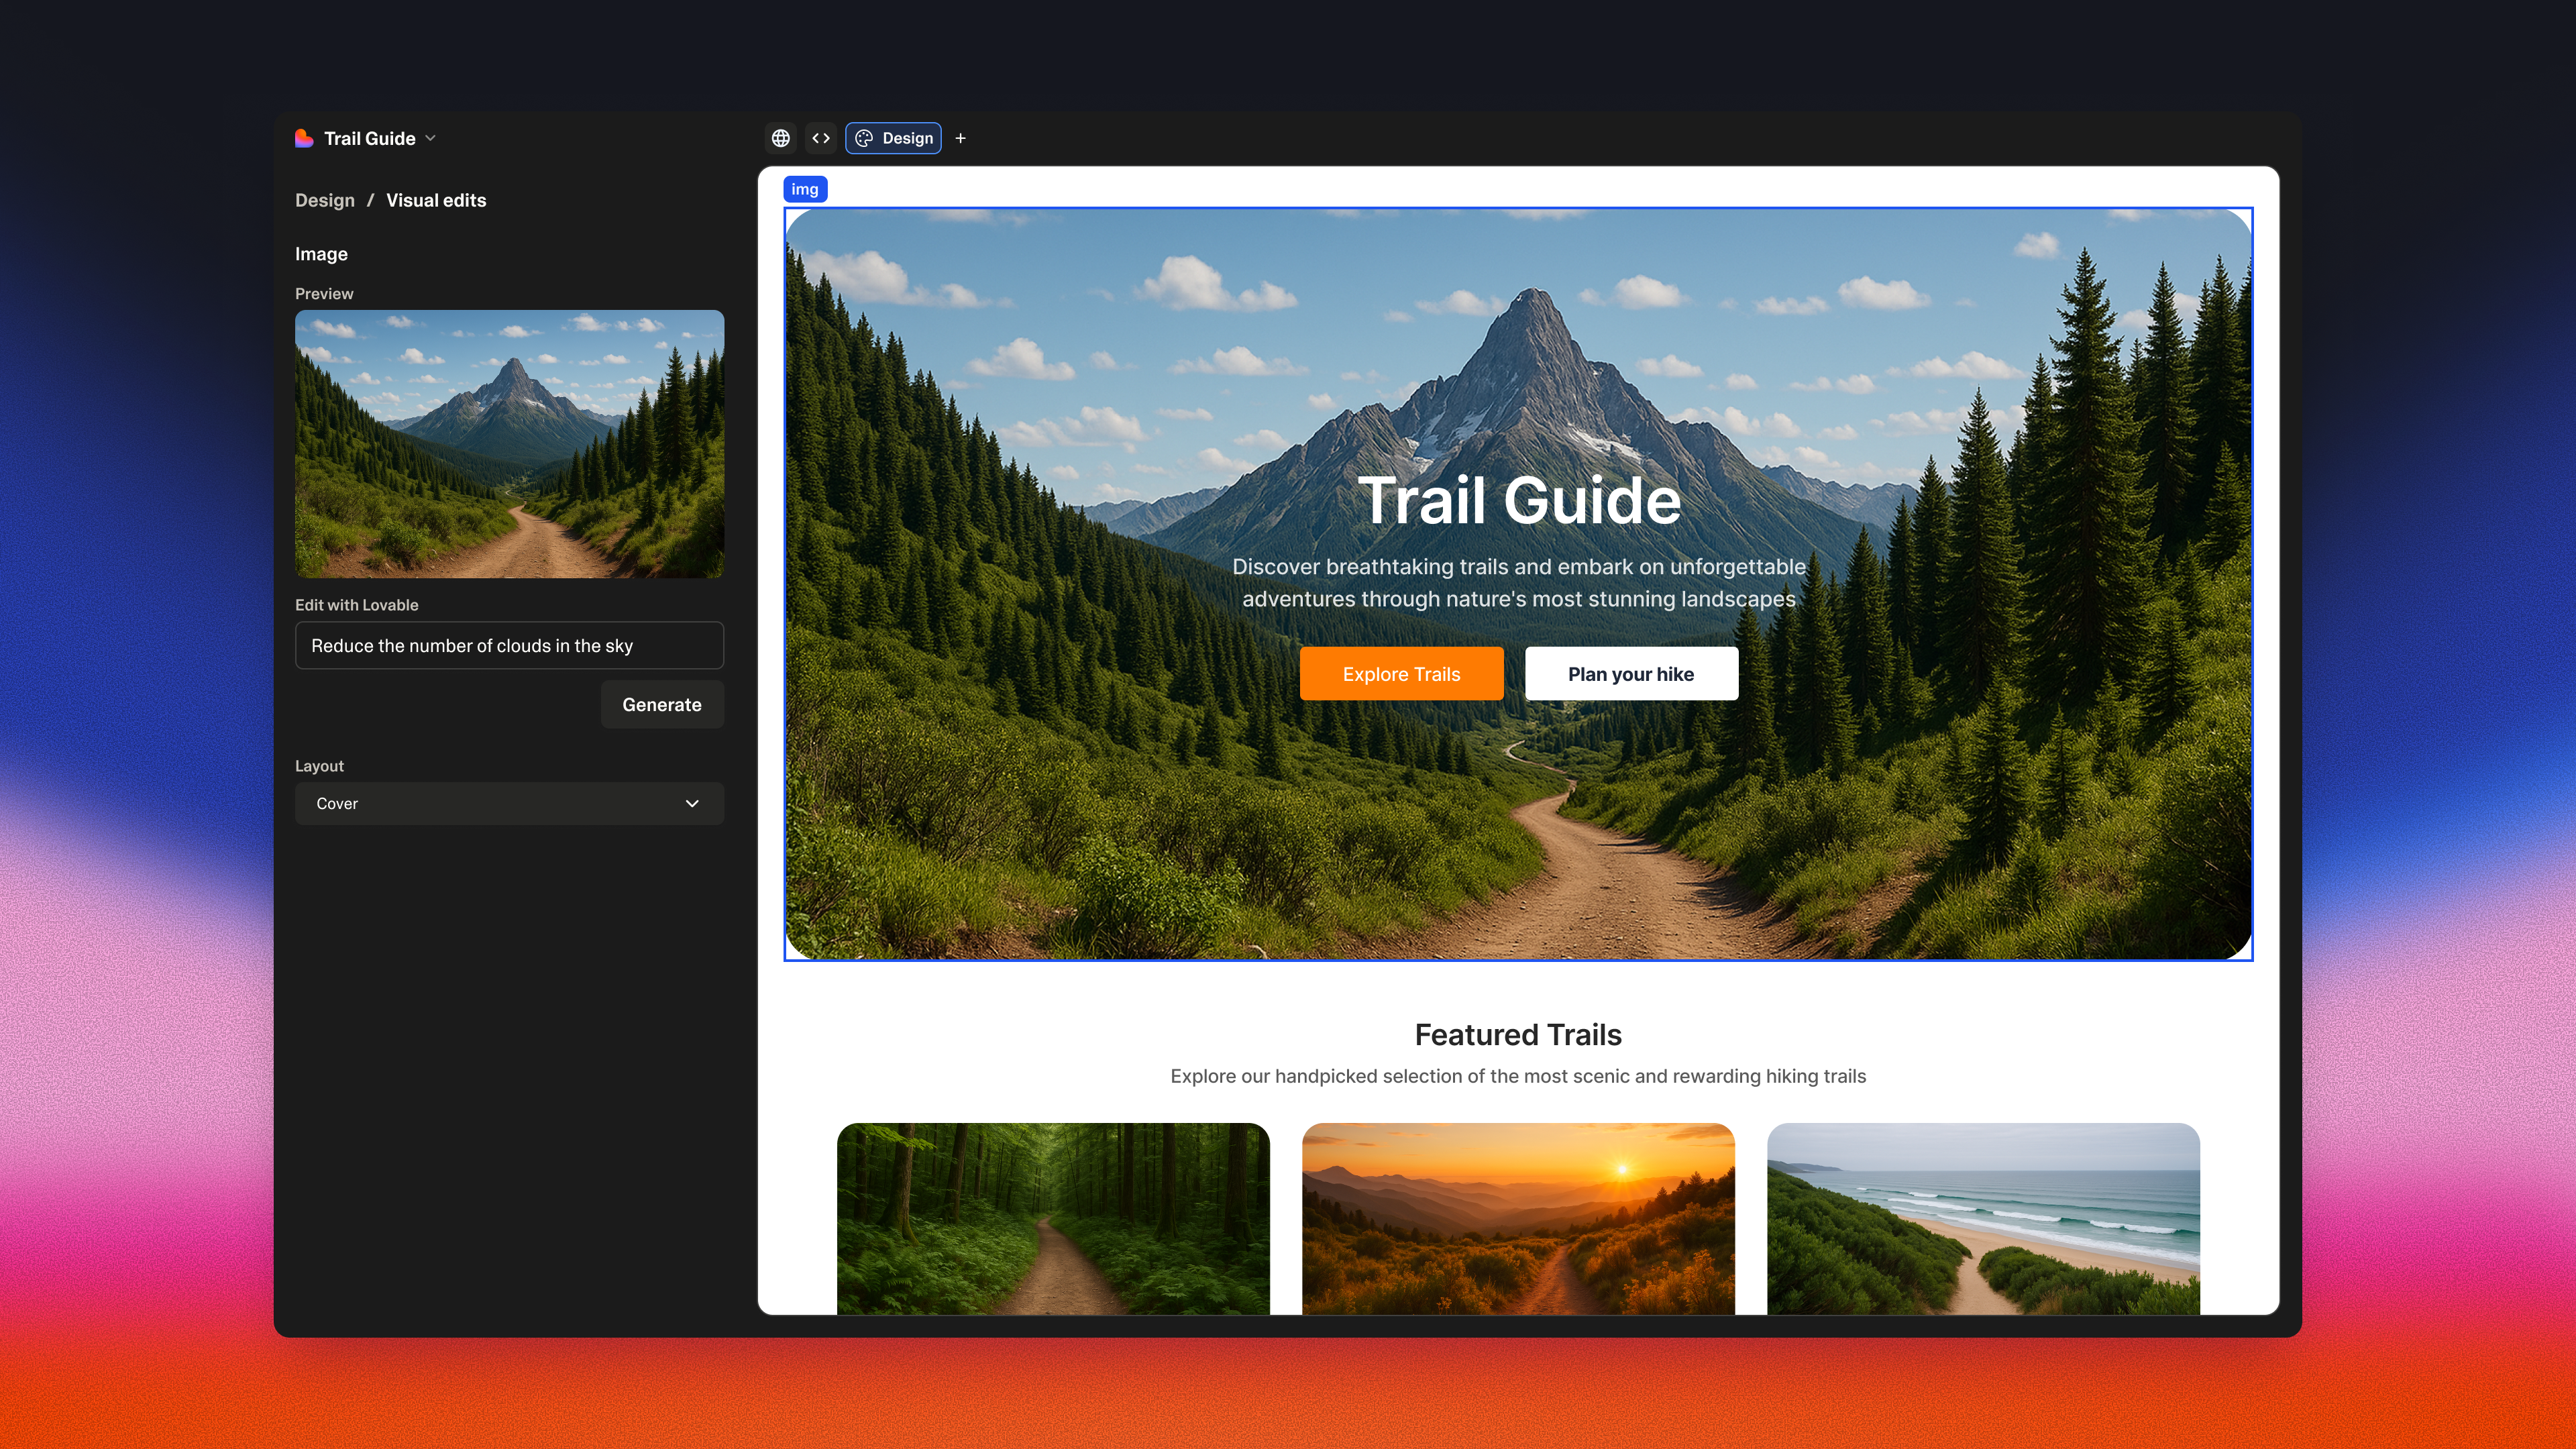Screen dimensions: 2576x1449
Task: Click the image preview thumbnail
Action: (509, 443)
